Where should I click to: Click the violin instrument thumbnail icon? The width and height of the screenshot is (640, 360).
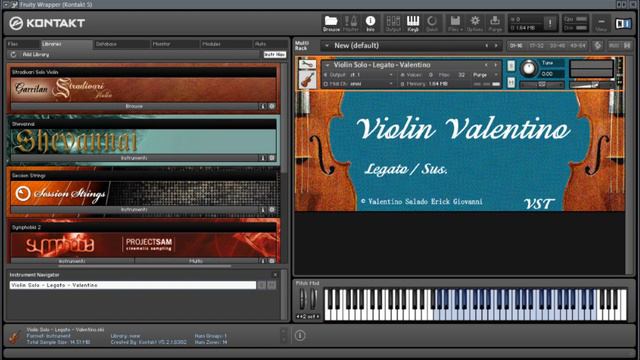(x=307, y=80)
